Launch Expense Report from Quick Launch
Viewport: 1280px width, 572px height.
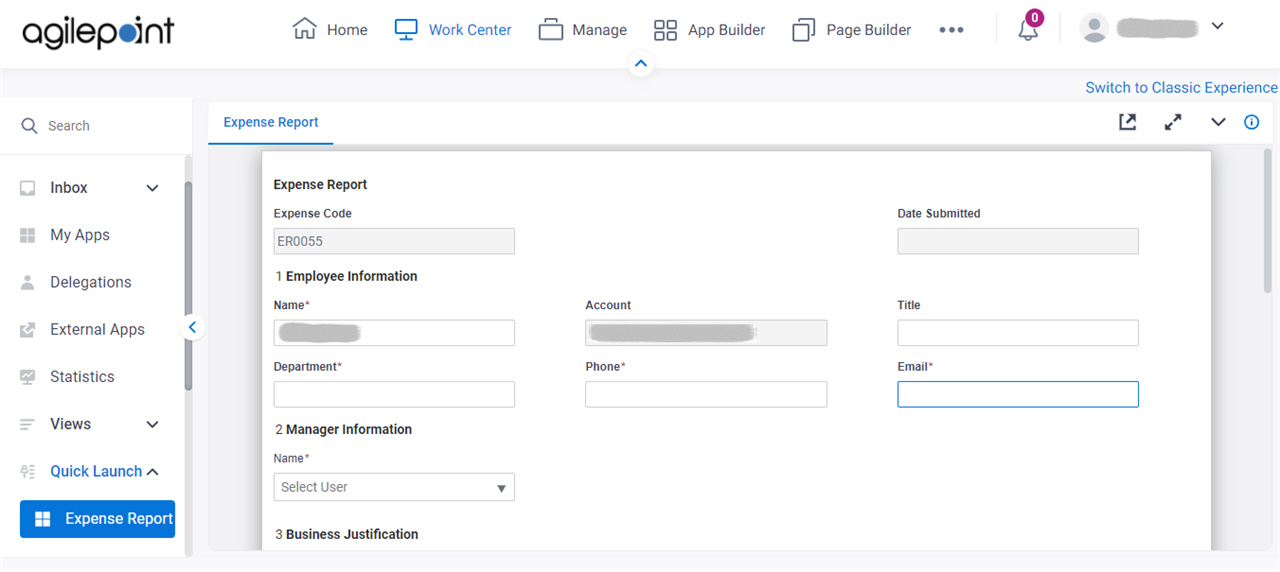click(97, 519)
